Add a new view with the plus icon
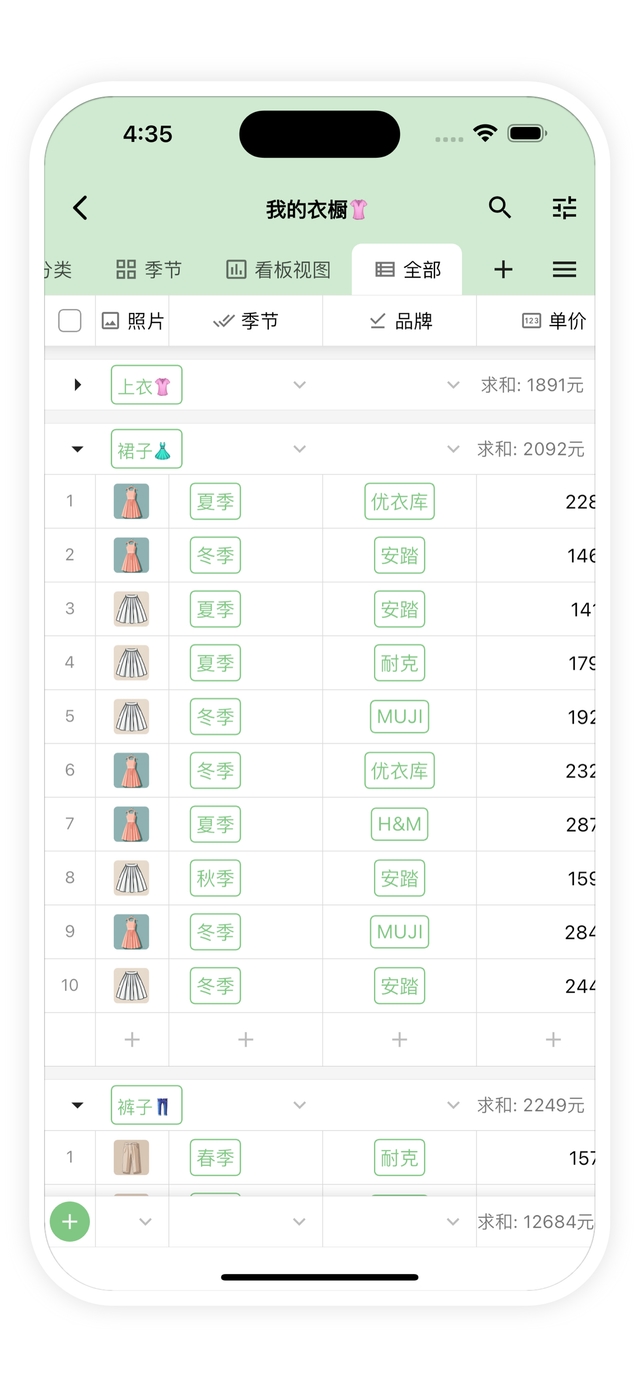This screenshot has height=1387, width=640. (503, 269)
